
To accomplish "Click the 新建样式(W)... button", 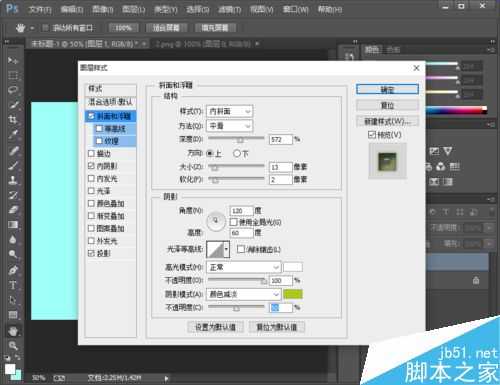I will tap(387, 121).
